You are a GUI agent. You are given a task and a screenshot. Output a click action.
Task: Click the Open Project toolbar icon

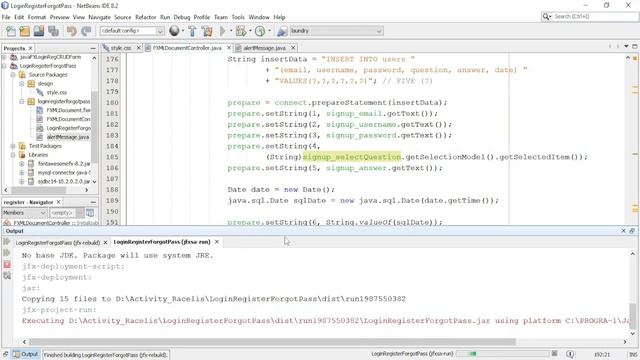39,31
